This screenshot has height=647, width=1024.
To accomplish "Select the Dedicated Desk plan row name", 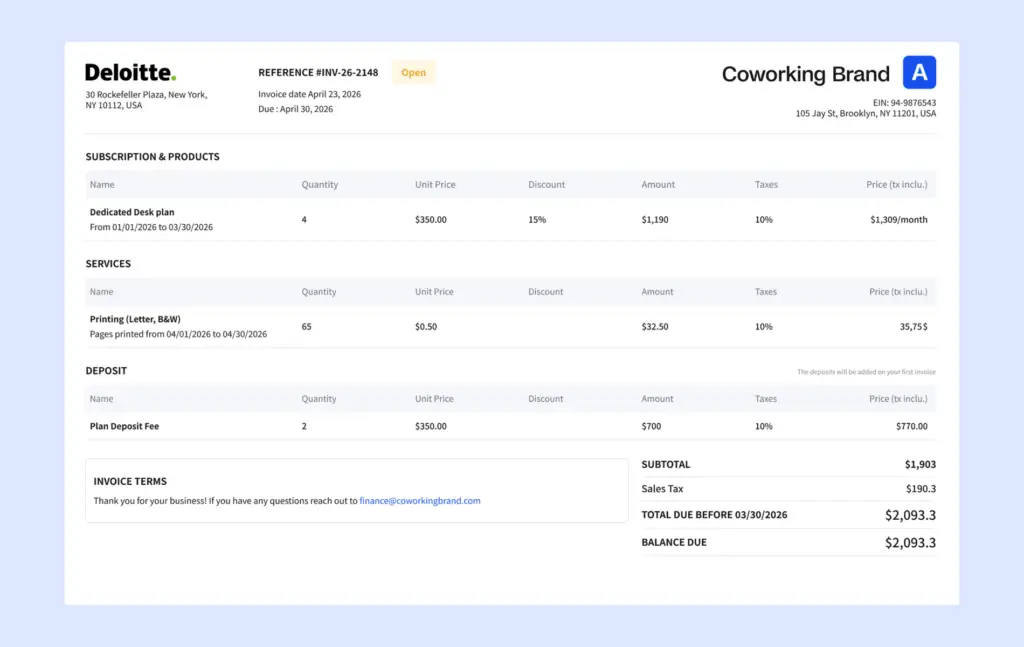I will coord(132,212).
